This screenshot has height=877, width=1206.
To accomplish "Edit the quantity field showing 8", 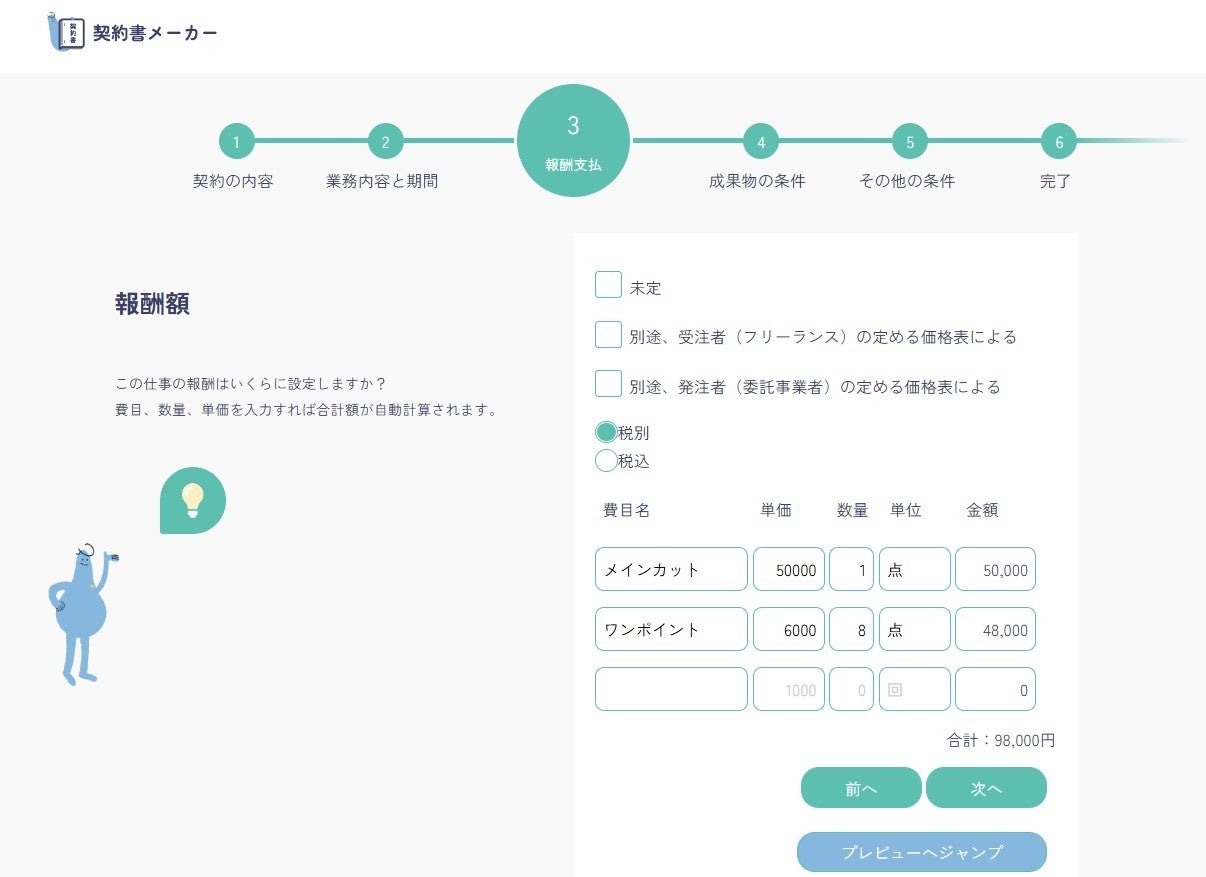I will (852, 629).
